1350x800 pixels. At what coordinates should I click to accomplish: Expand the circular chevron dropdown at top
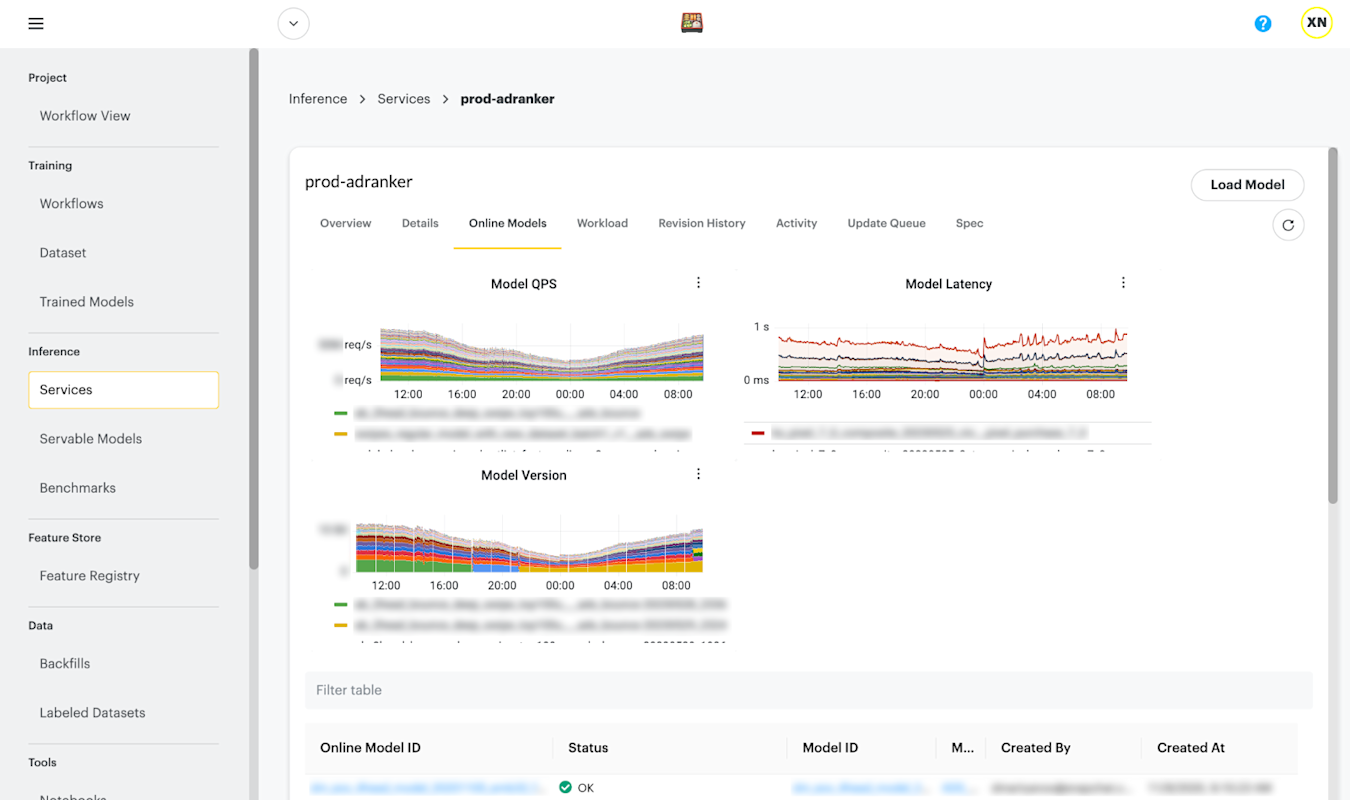coord(293,23)
